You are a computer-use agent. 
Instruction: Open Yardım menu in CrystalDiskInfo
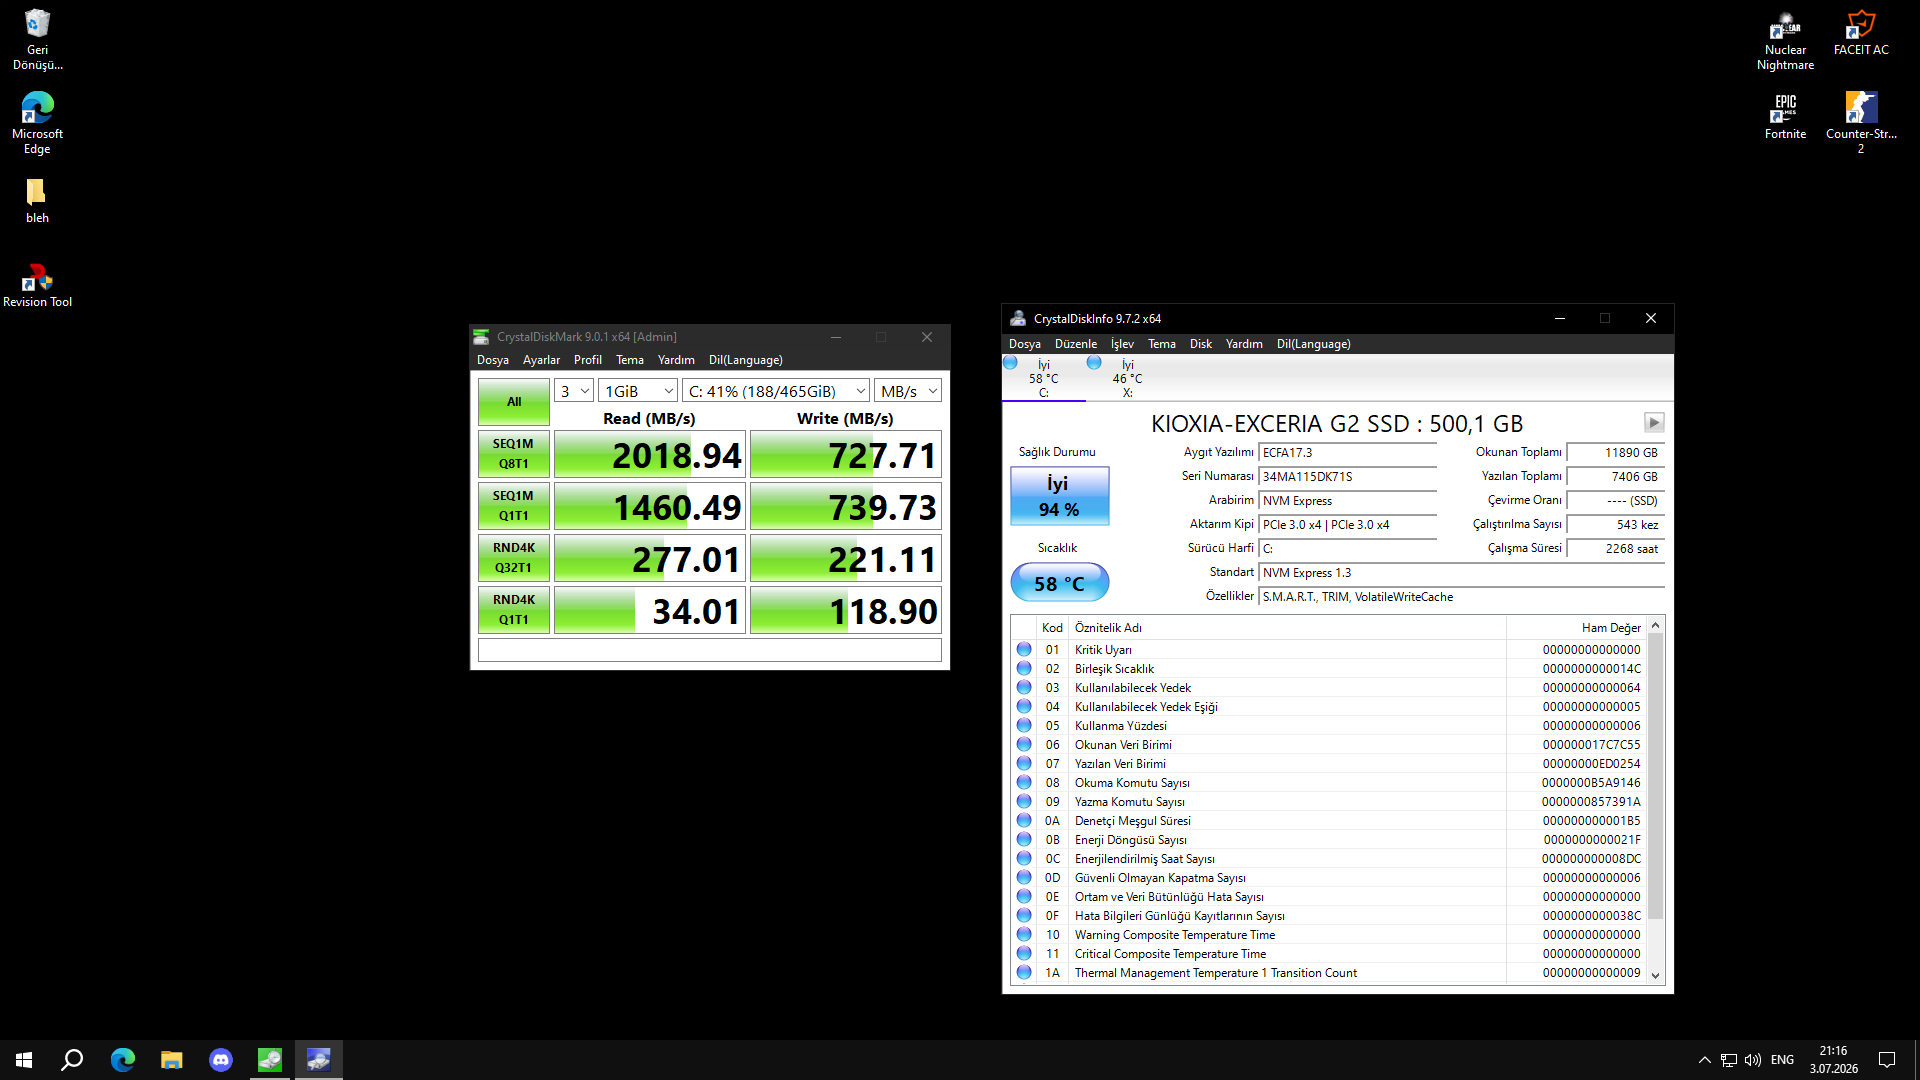[x=1244, y=344]
